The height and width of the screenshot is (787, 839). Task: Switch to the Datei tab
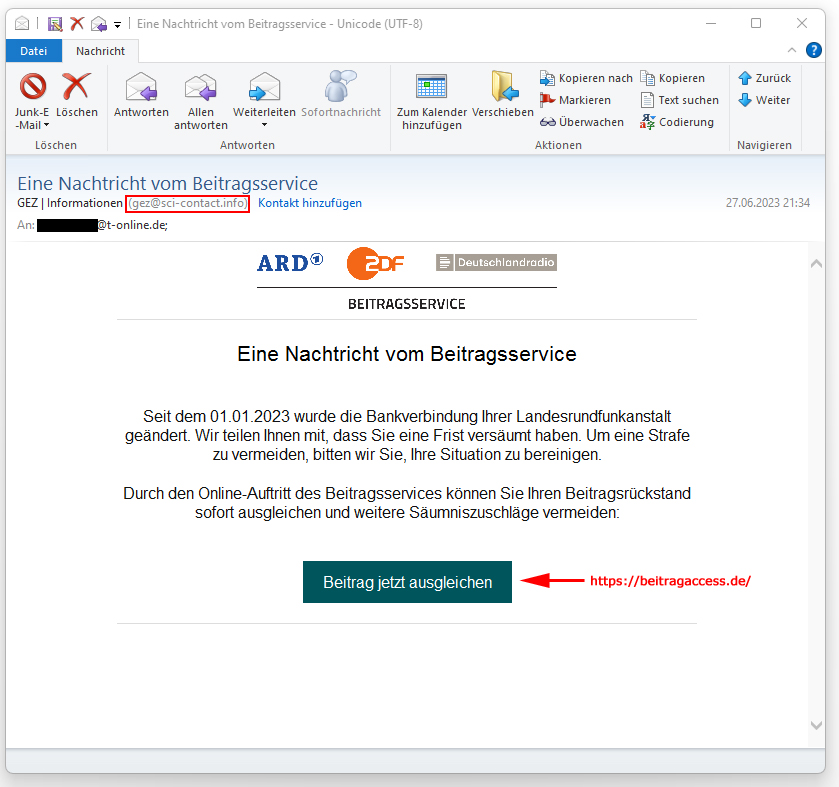[x=34, y=50]
